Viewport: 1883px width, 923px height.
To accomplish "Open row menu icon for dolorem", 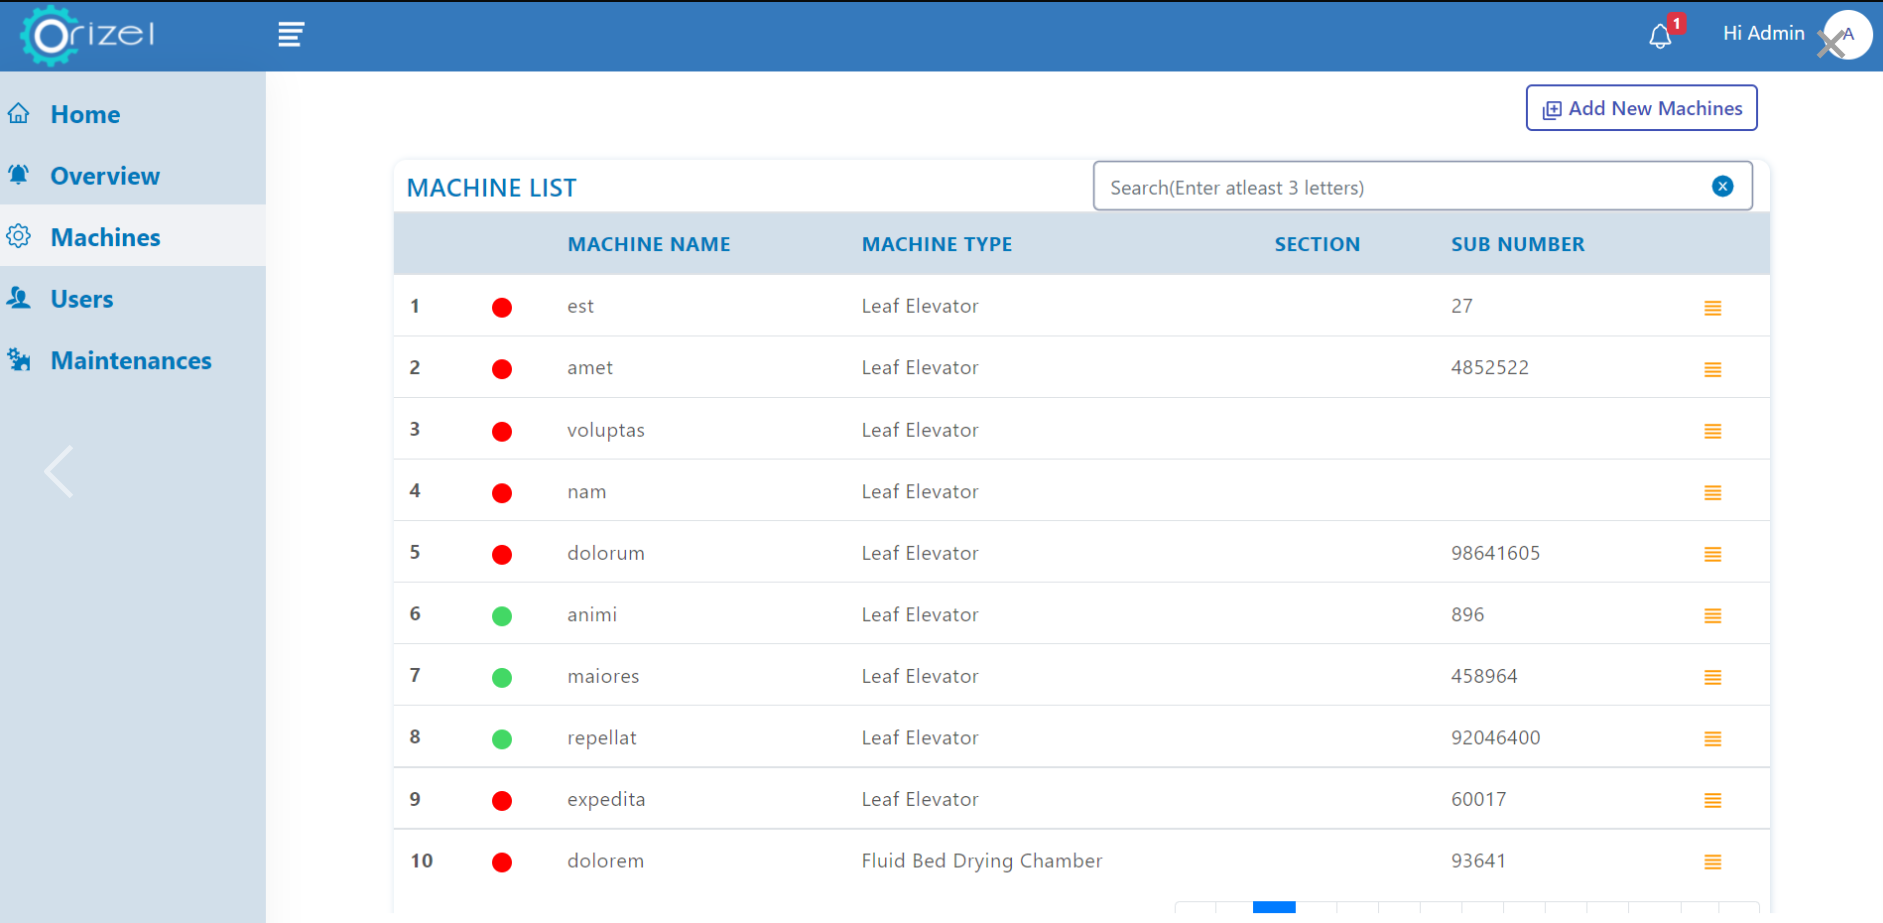I will pos(1712,862).
